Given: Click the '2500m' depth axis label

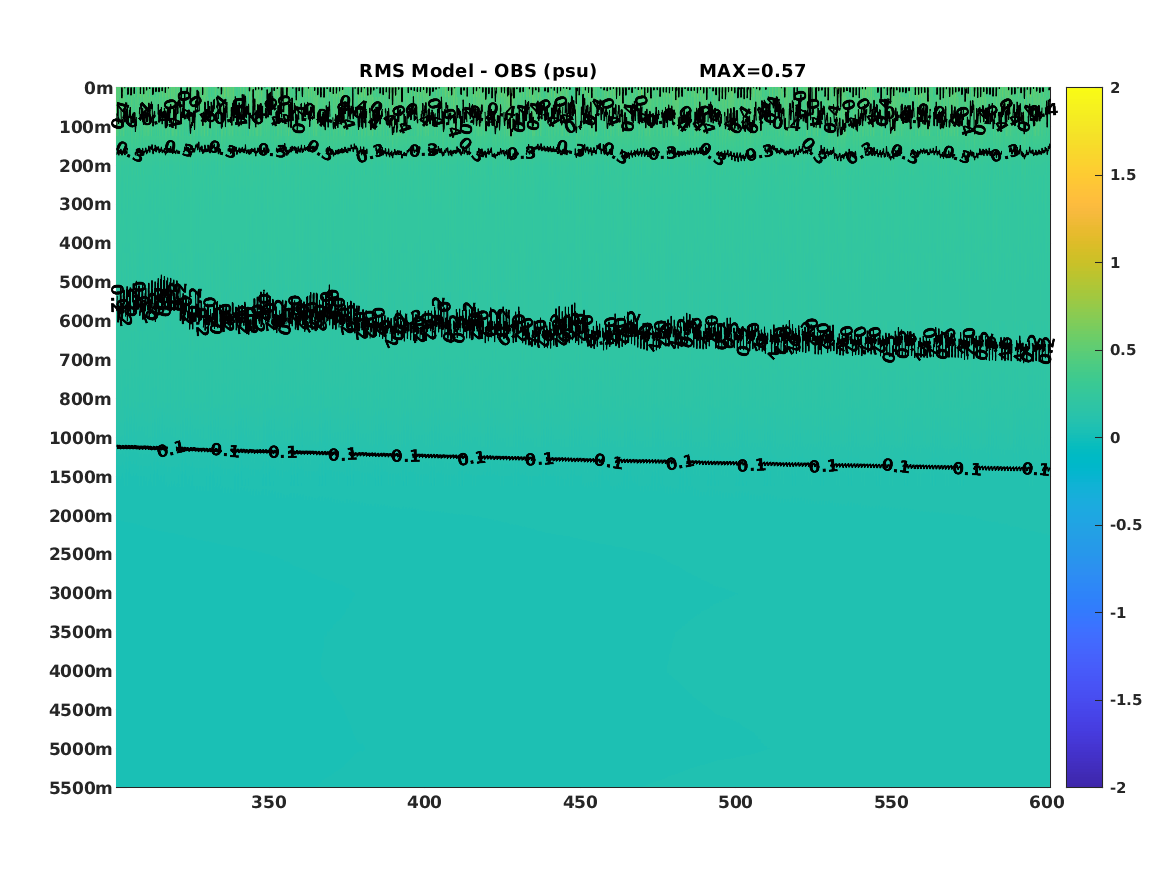Looking at the screenshot, I should click(81, 554).
